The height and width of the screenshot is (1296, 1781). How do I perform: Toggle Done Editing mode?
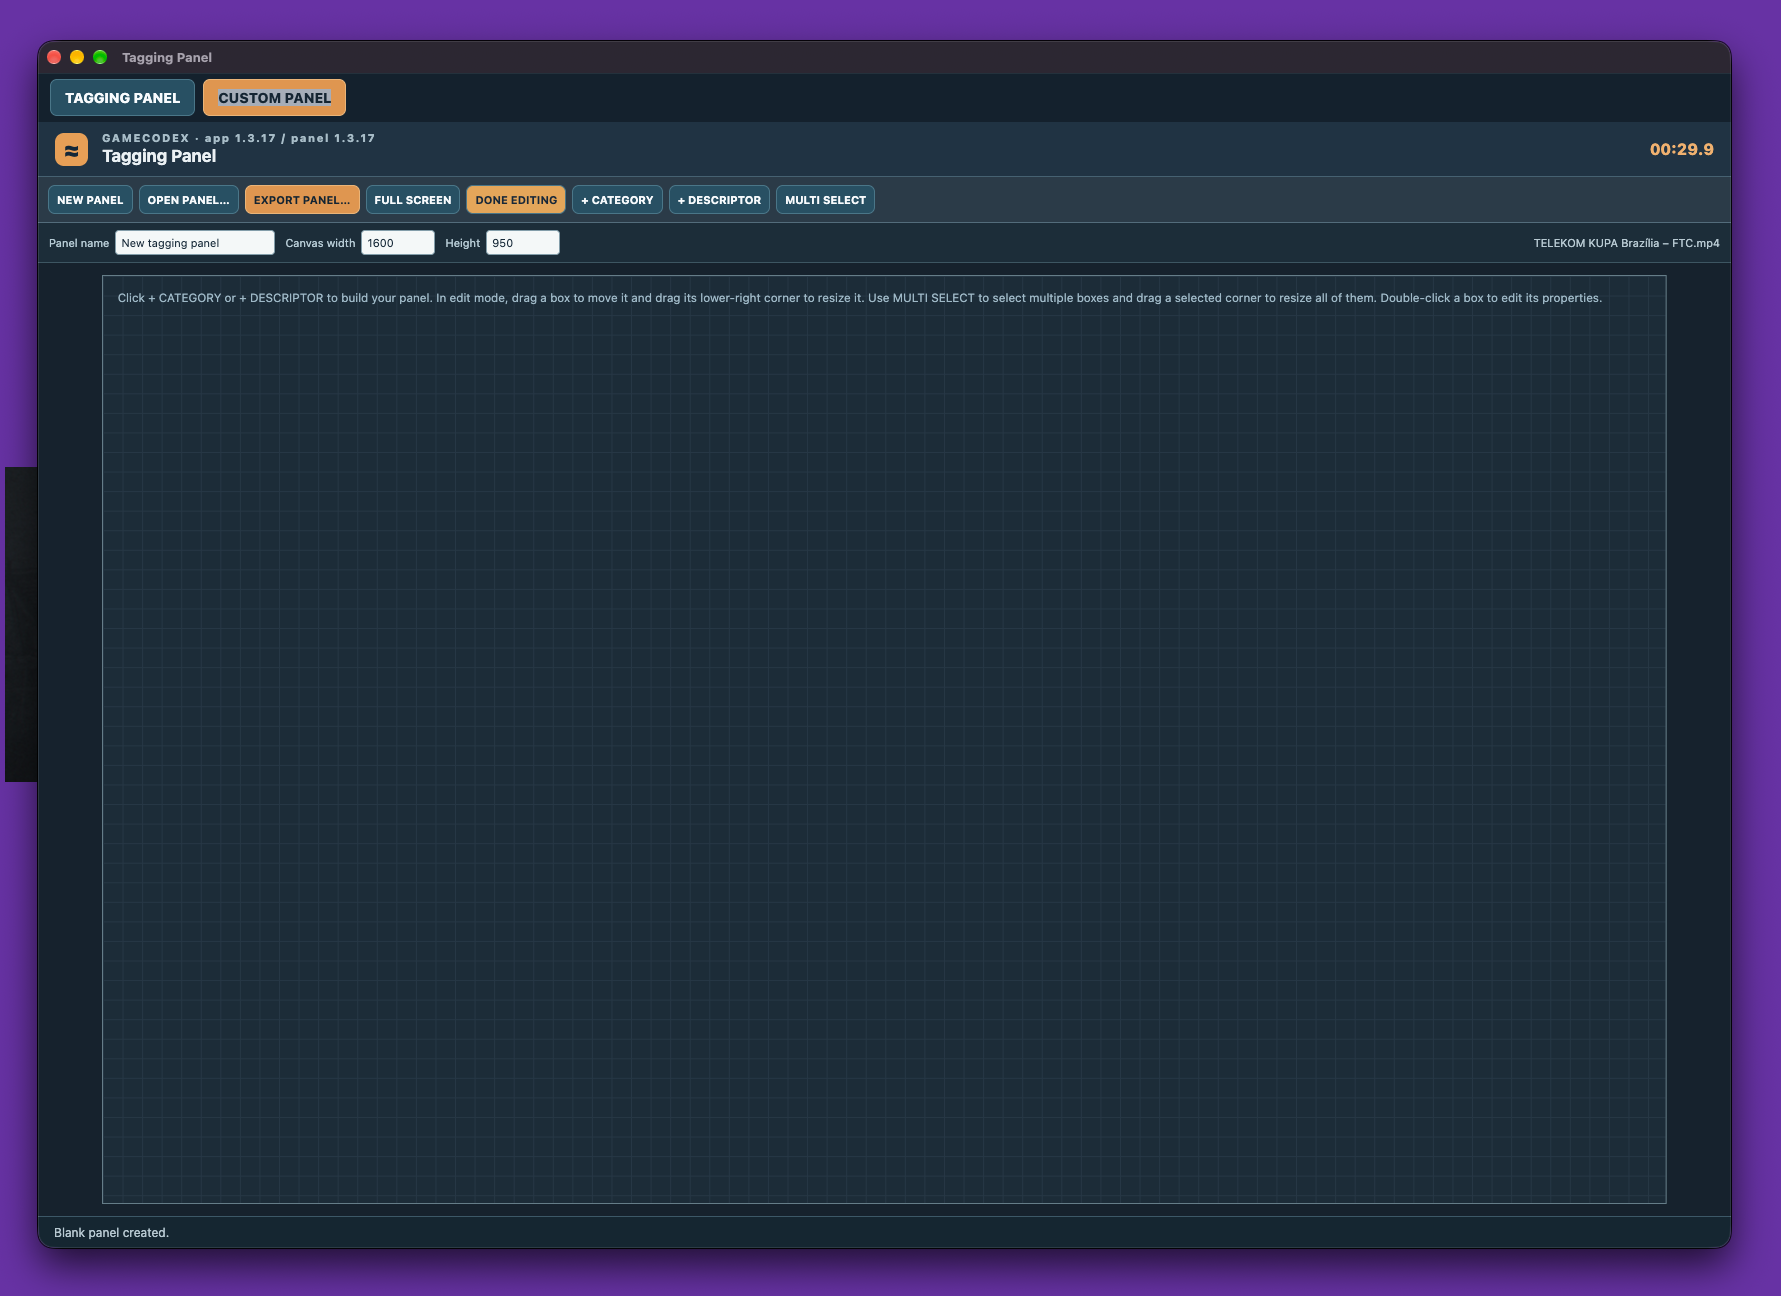pos(516,200)
